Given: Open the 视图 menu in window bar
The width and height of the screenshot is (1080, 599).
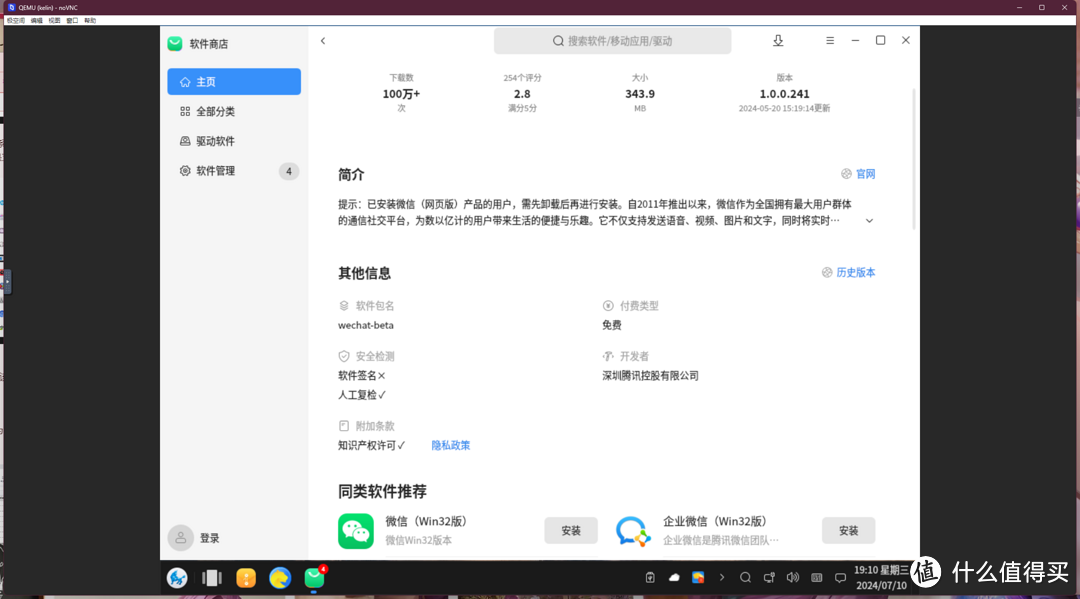Looking at the screenshot, I should click(x=54, y=19).
